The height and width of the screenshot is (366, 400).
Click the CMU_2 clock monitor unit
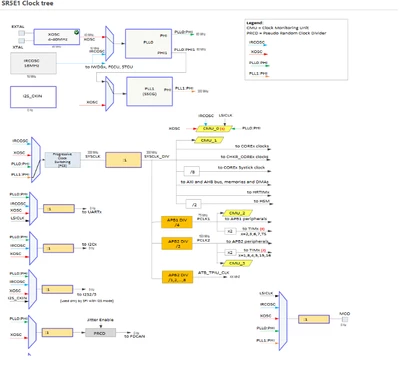(x=237, y=213)
